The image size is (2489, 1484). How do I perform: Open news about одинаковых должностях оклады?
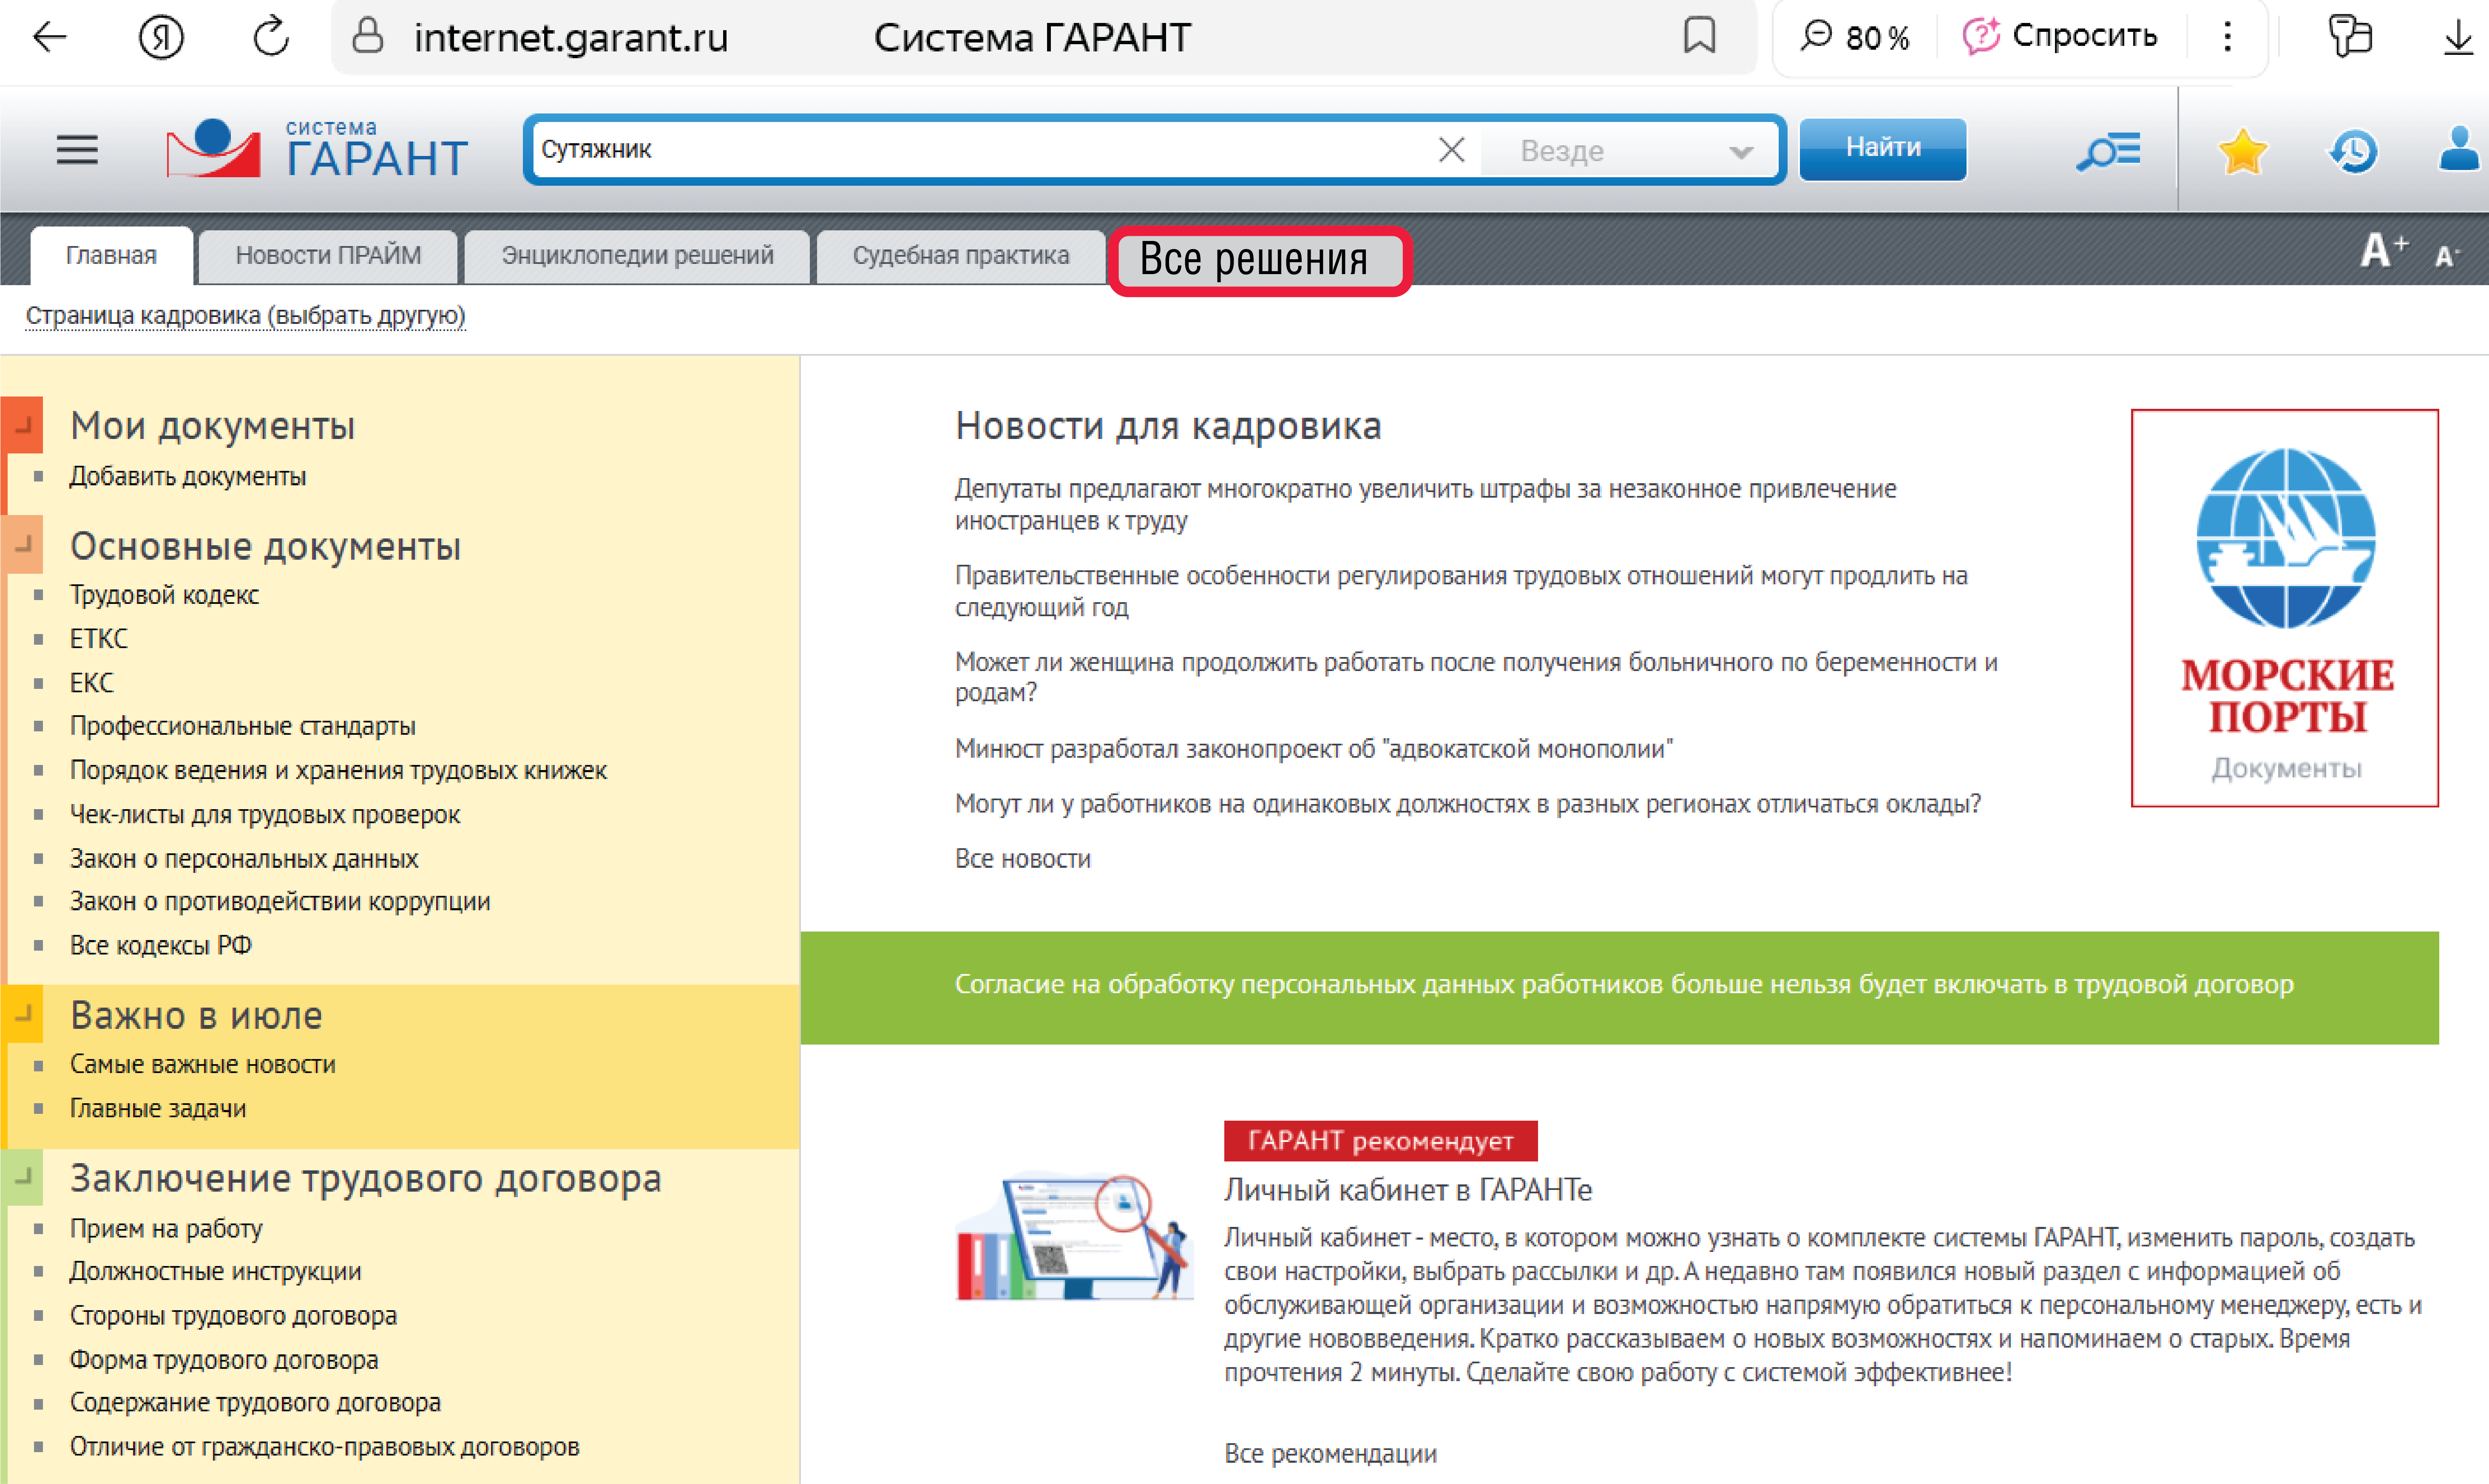pos(1467,804)
